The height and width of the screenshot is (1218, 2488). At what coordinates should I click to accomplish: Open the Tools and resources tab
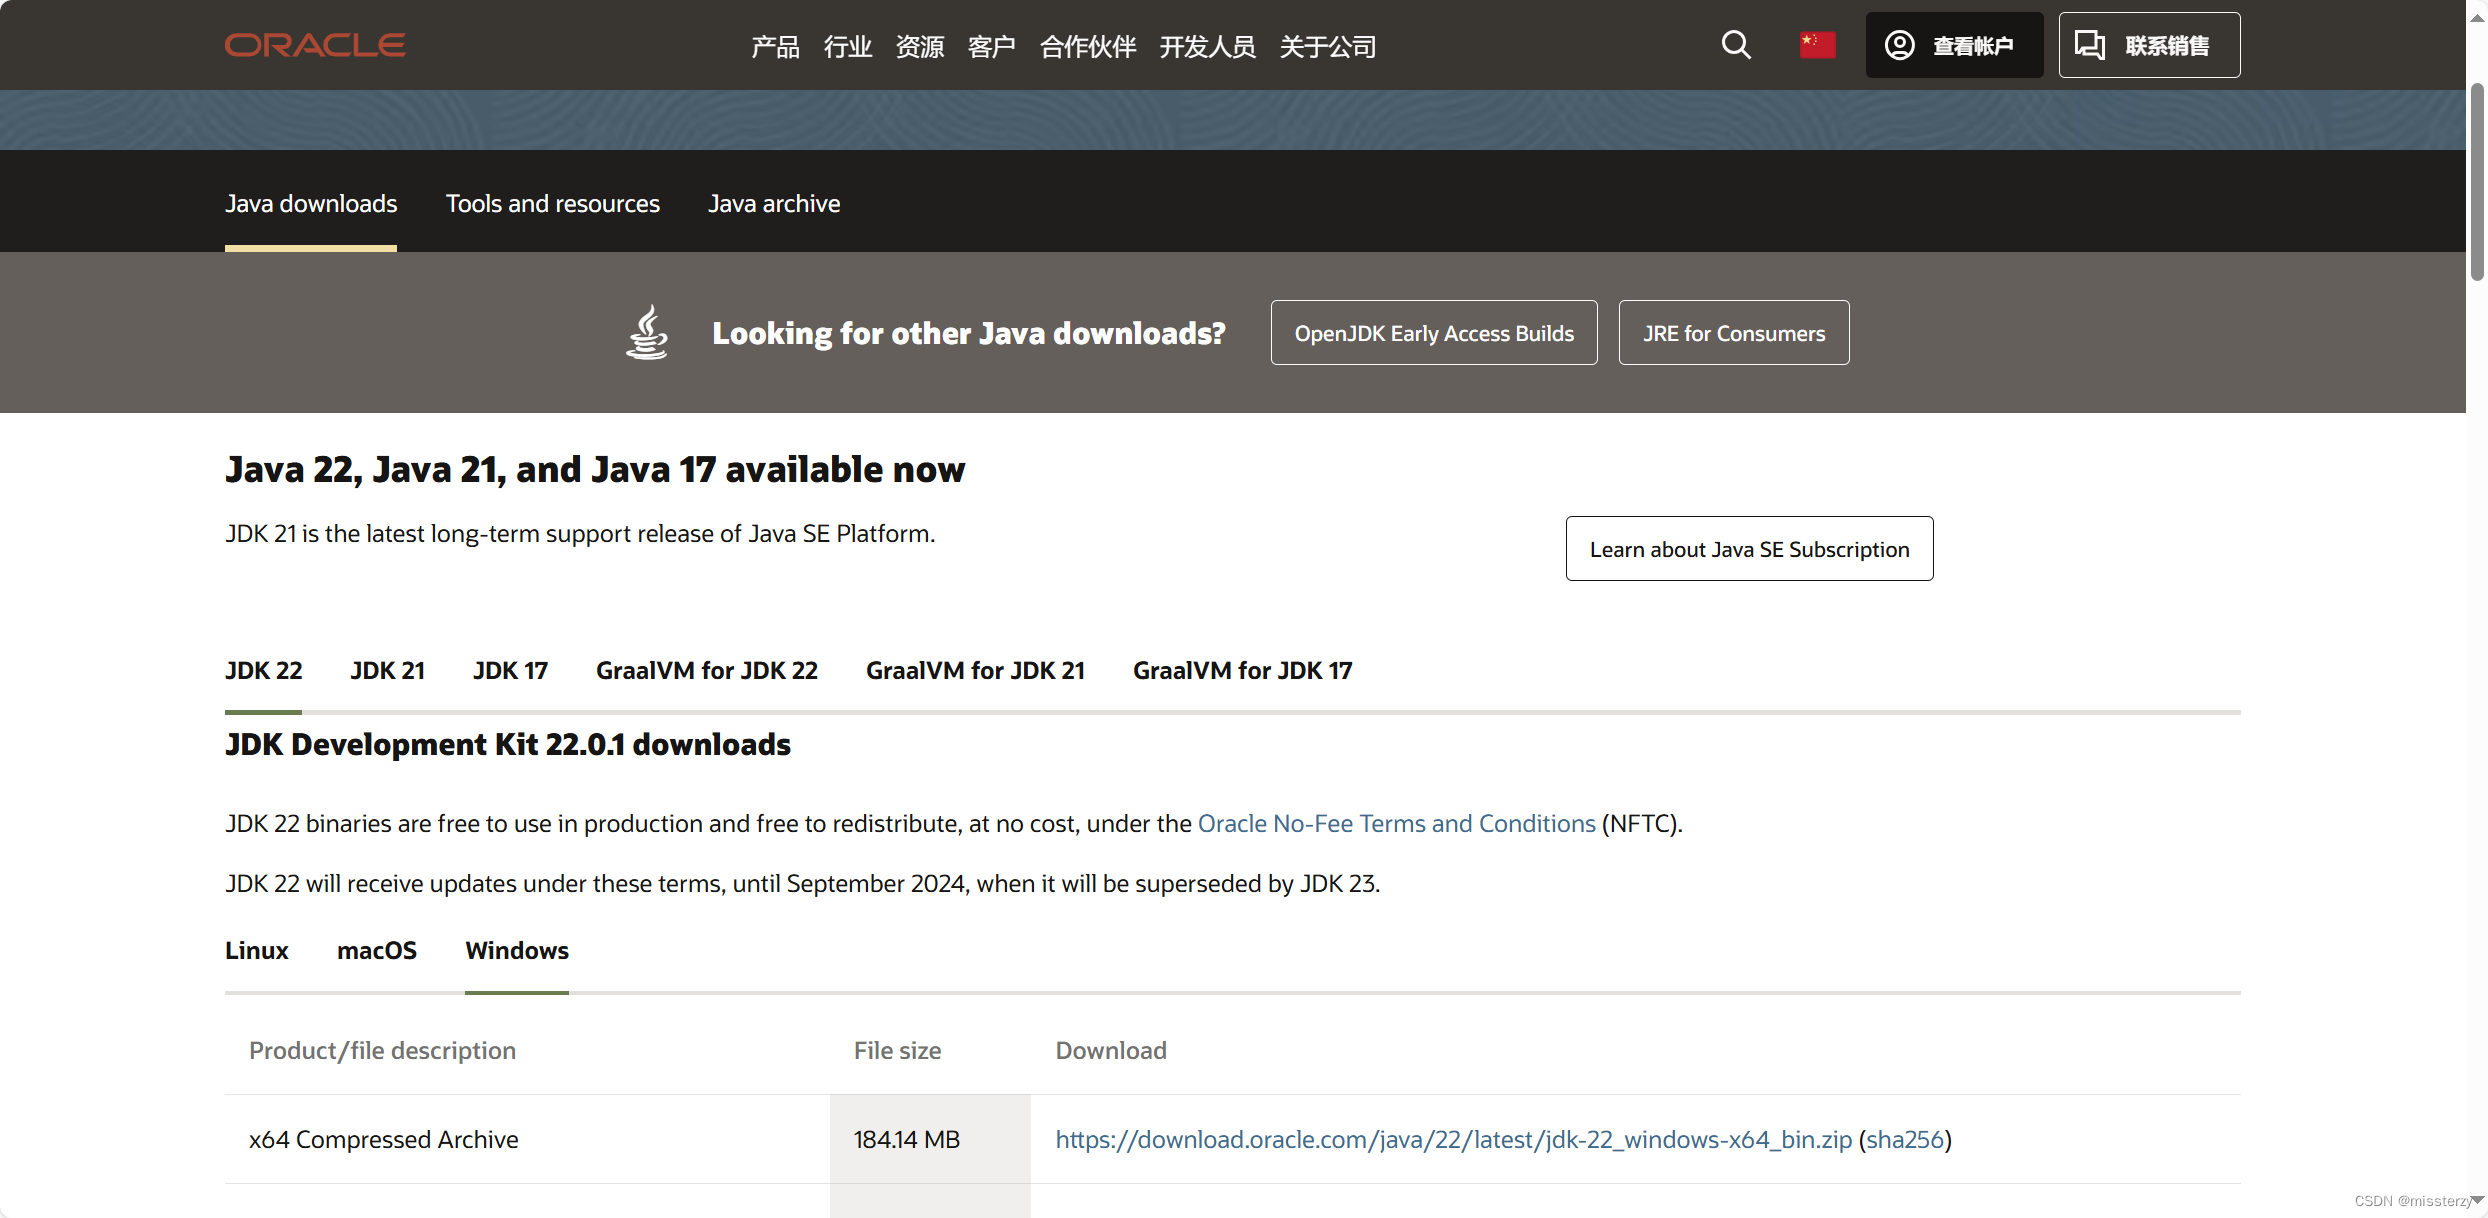click(552, 203)
